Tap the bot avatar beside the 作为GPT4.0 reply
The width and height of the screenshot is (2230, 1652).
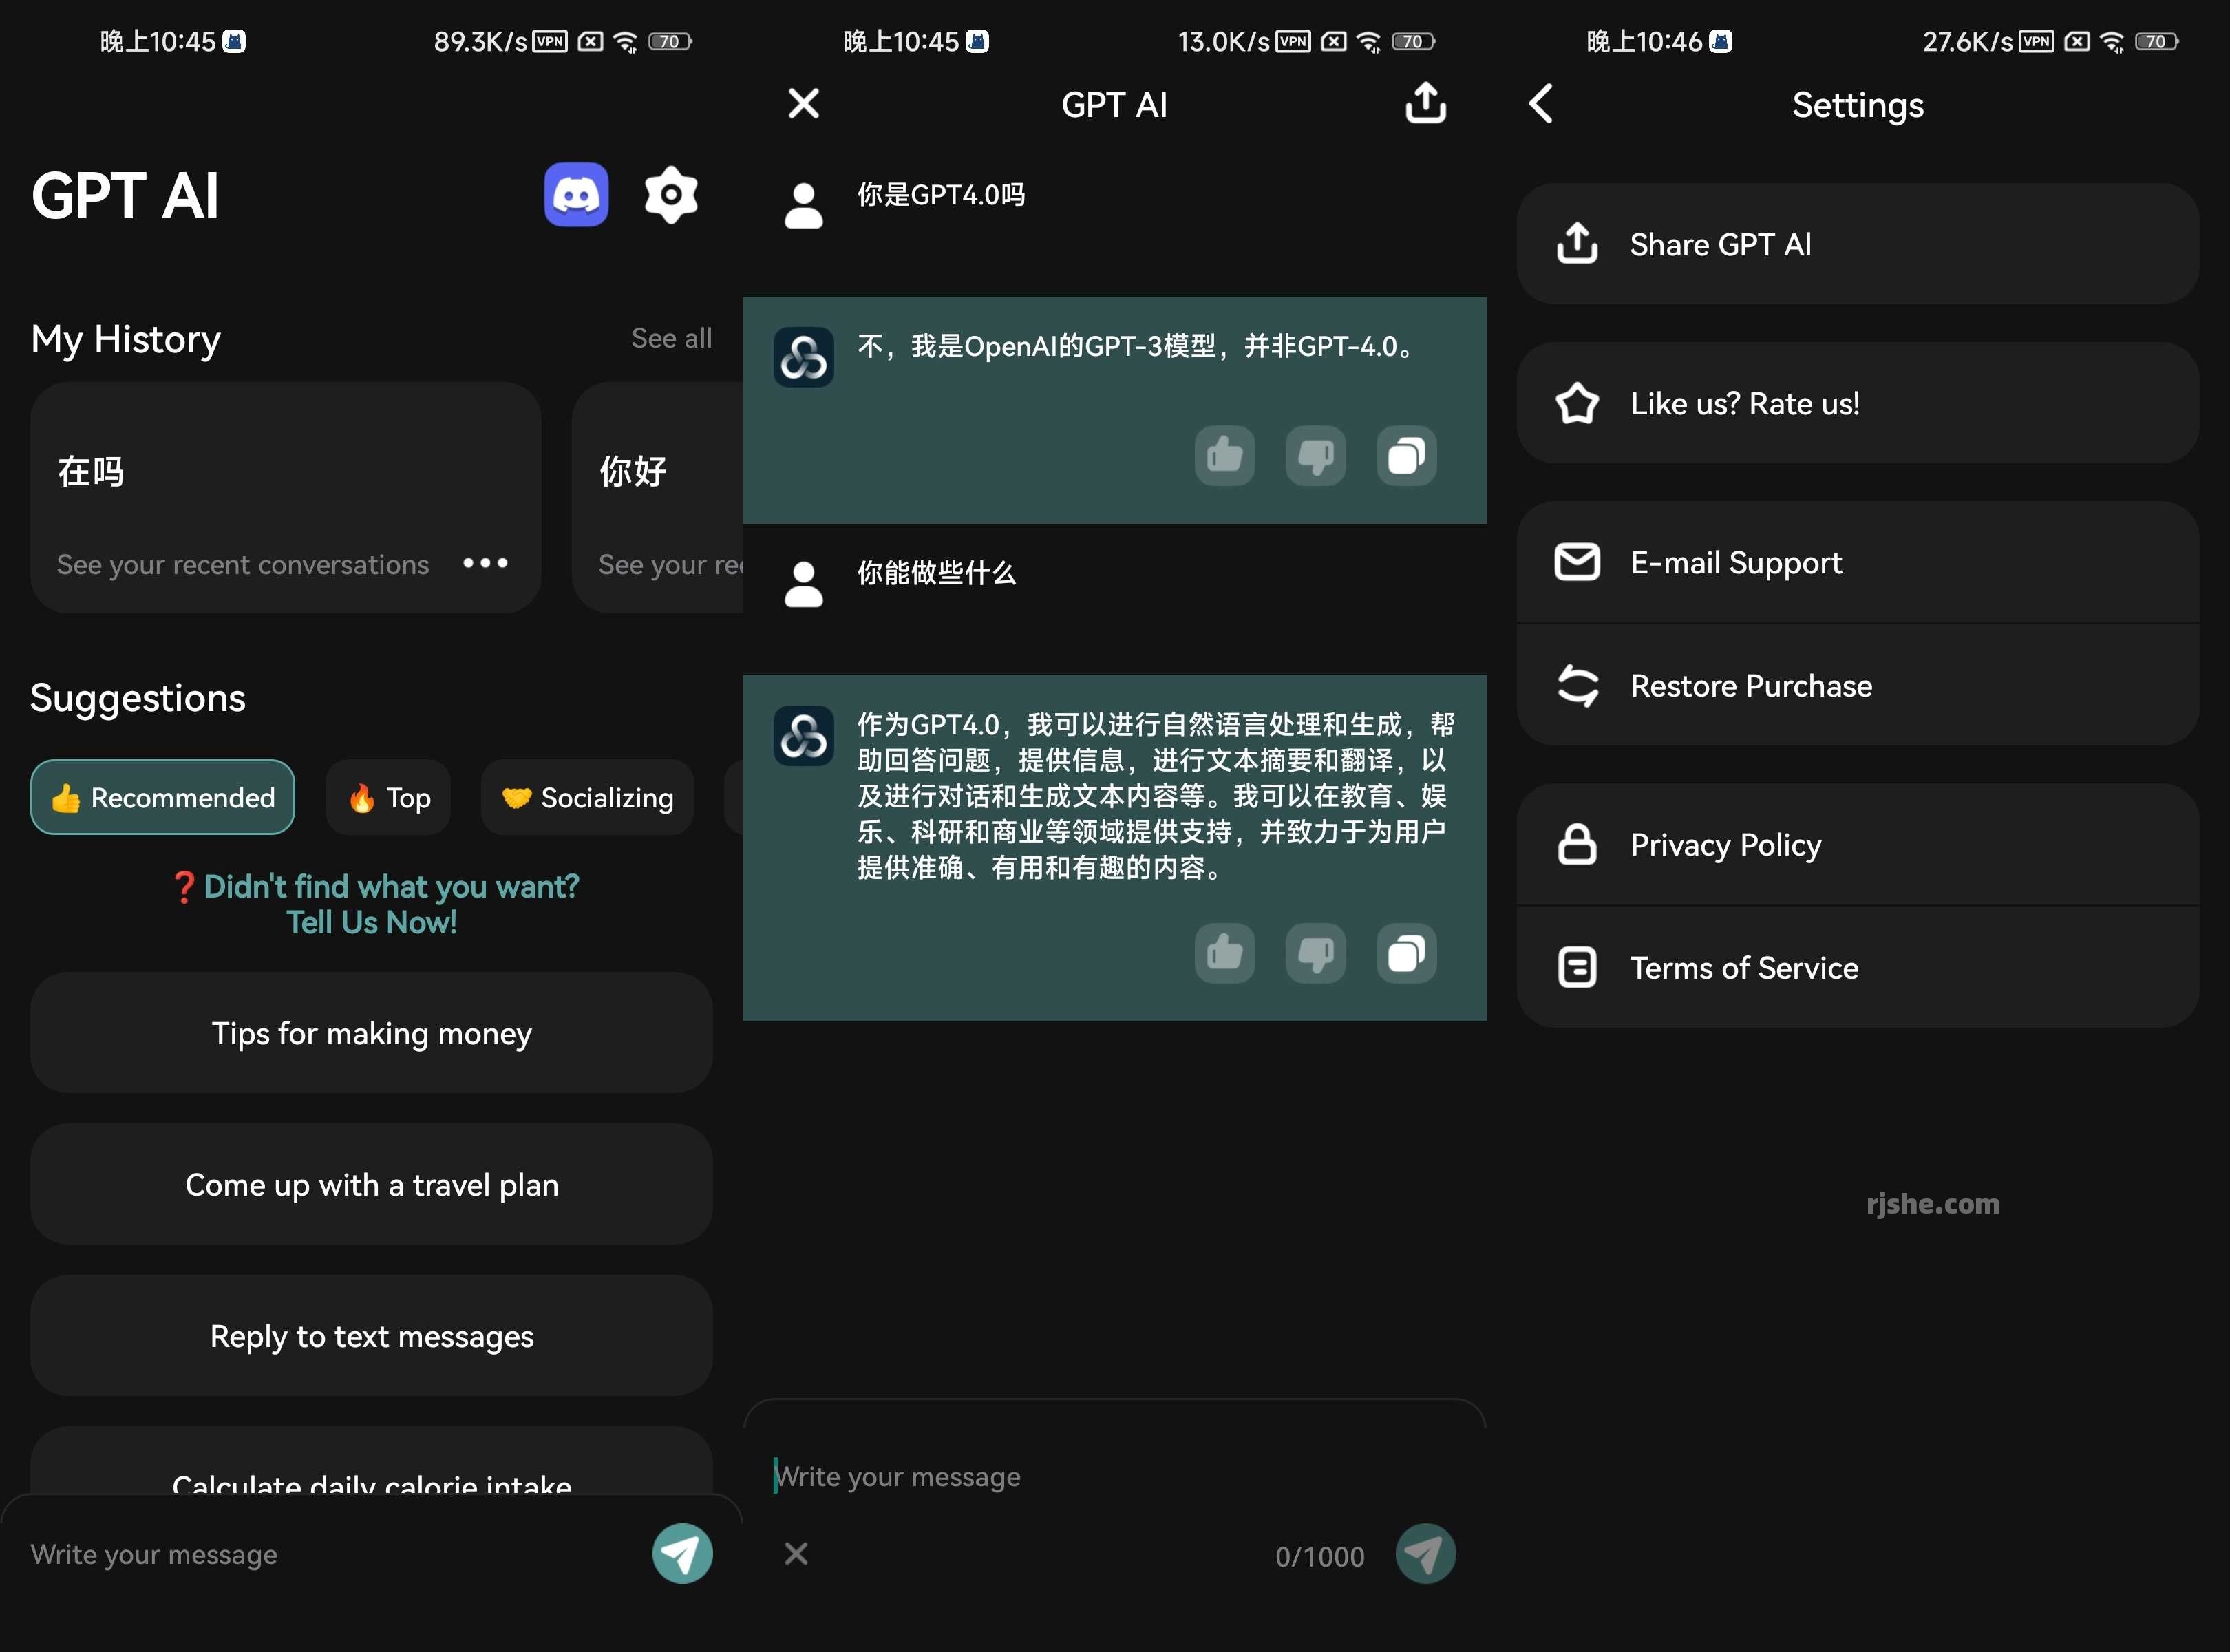click(804, 736)
